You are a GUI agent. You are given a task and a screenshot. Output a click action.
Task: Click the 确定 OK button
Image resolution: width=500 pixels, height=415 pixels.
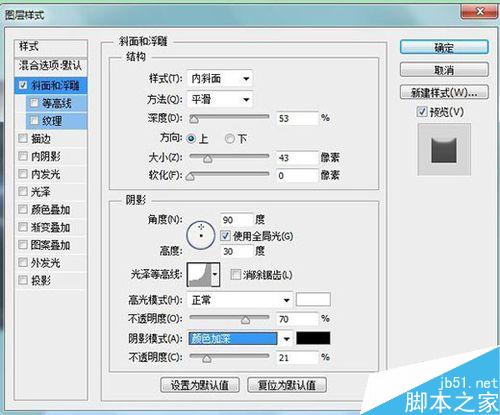444,48
